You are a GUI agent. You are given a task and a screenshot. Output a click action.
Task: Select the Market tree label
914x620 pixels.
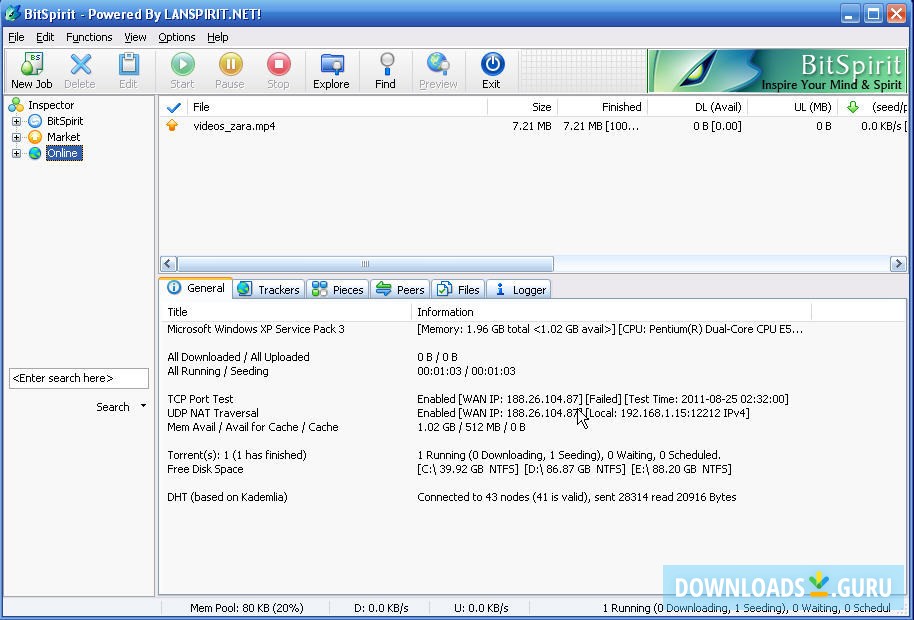(x=64, y=137)
